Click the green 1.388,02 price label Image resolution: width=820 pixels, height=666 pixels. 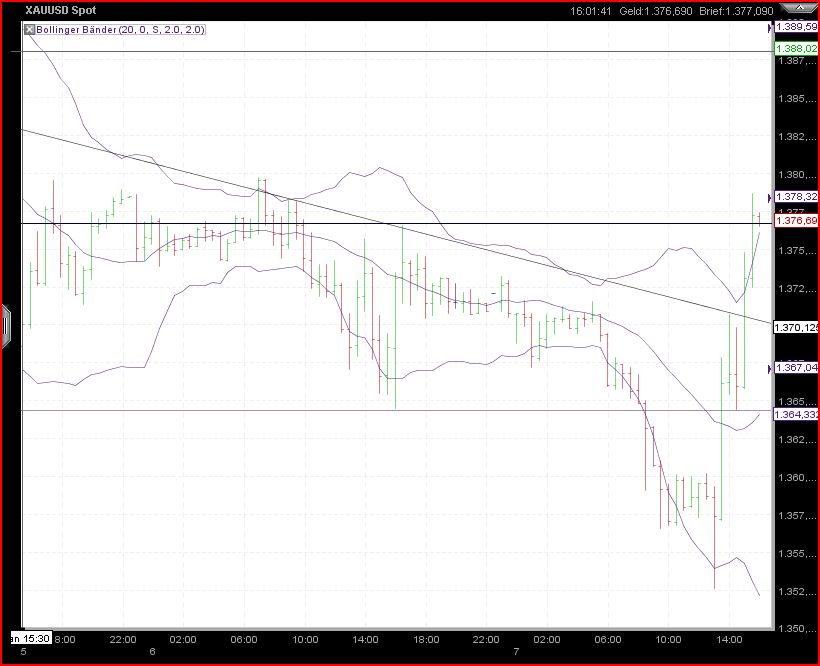click(x=795, y=46)
